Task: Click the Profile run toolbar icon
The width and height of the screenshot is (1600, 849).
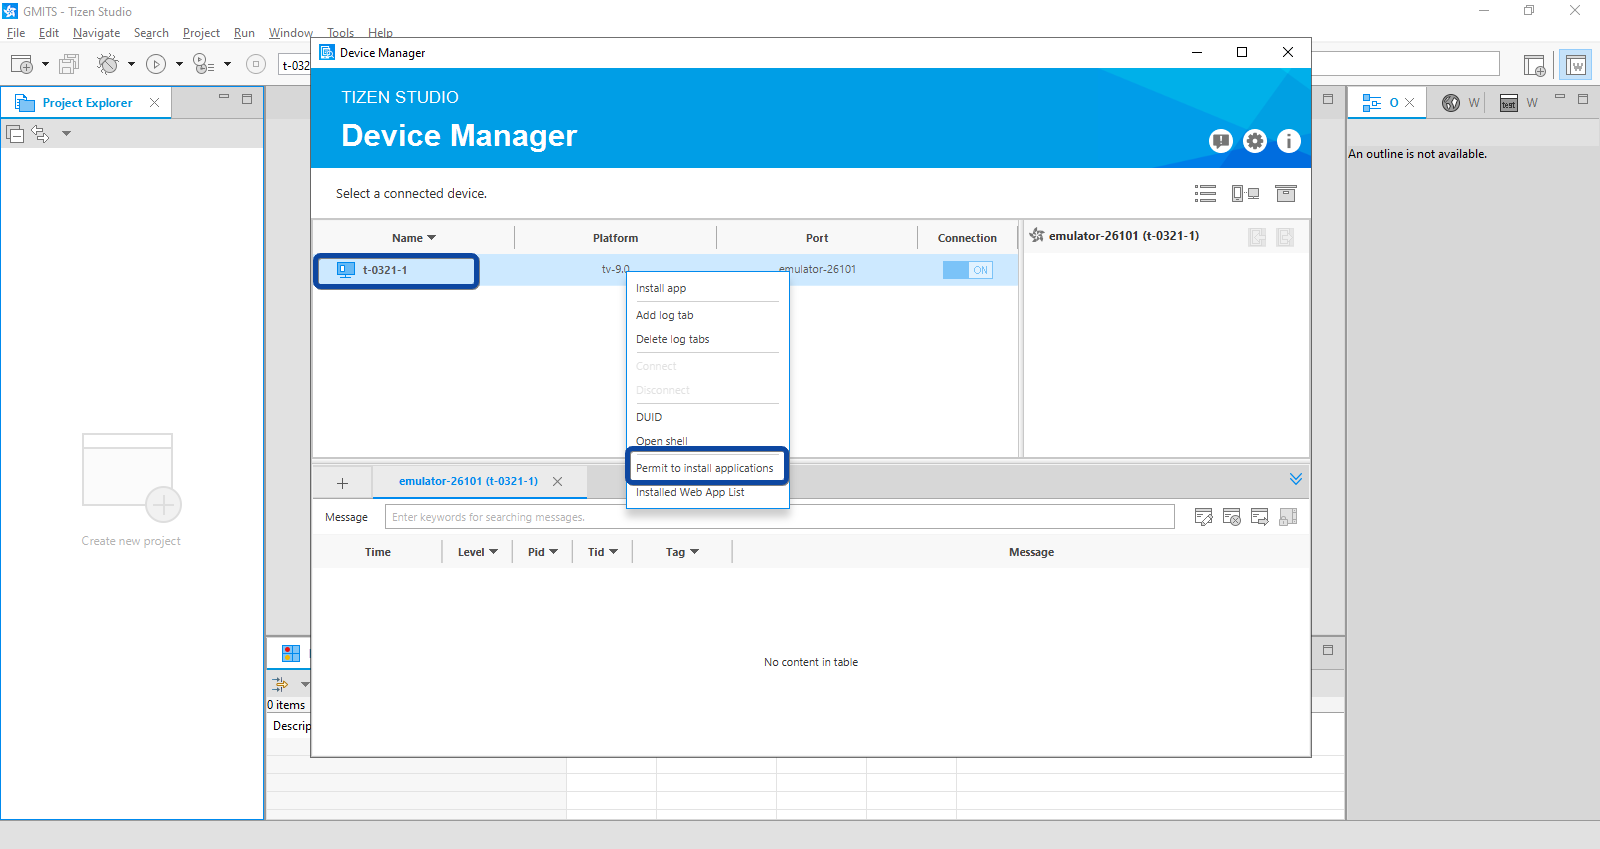Action: pyautogui.click(x=203, y=64)
